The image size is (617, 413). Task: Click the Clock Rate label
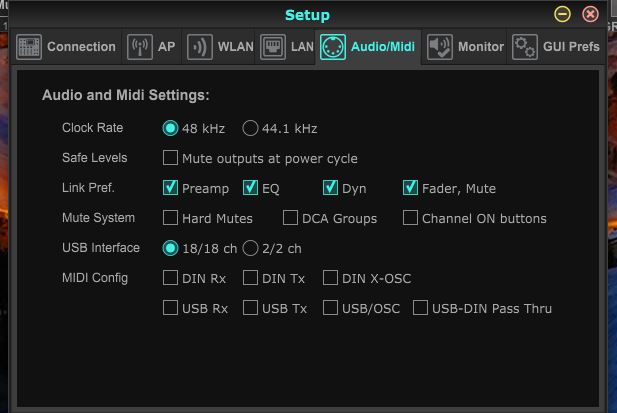tap(92, 128)
